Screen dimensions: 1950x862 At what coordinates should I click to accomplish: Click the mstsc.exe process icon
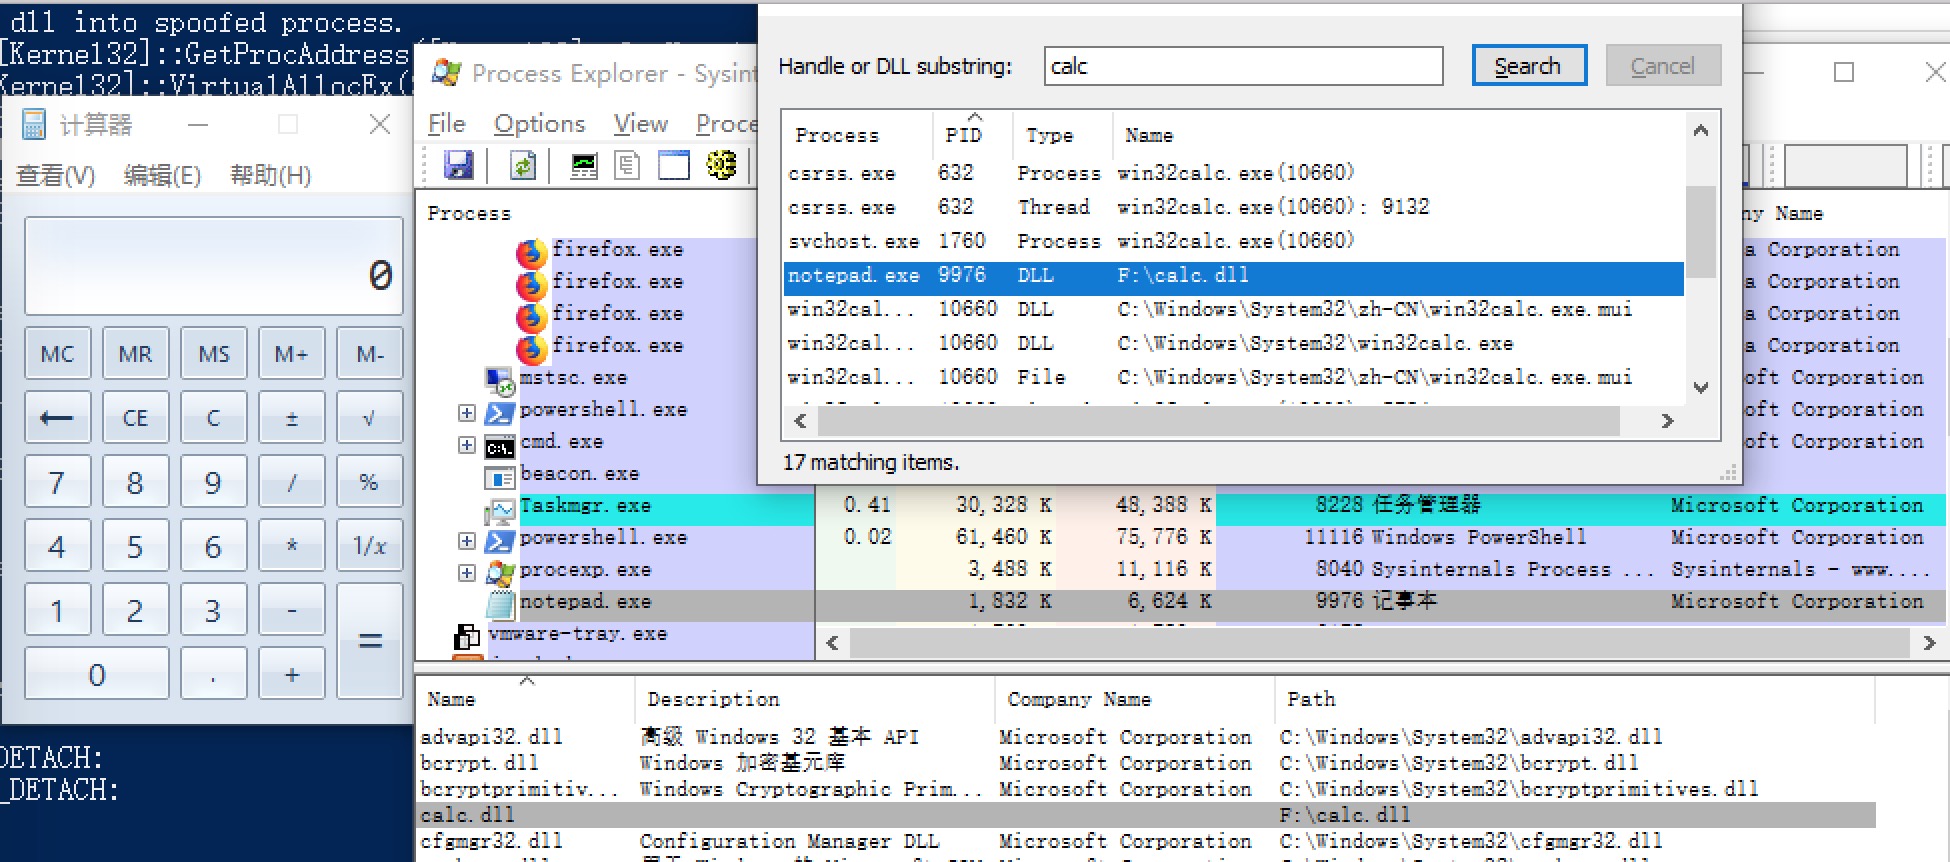click(x=499, y=379)
